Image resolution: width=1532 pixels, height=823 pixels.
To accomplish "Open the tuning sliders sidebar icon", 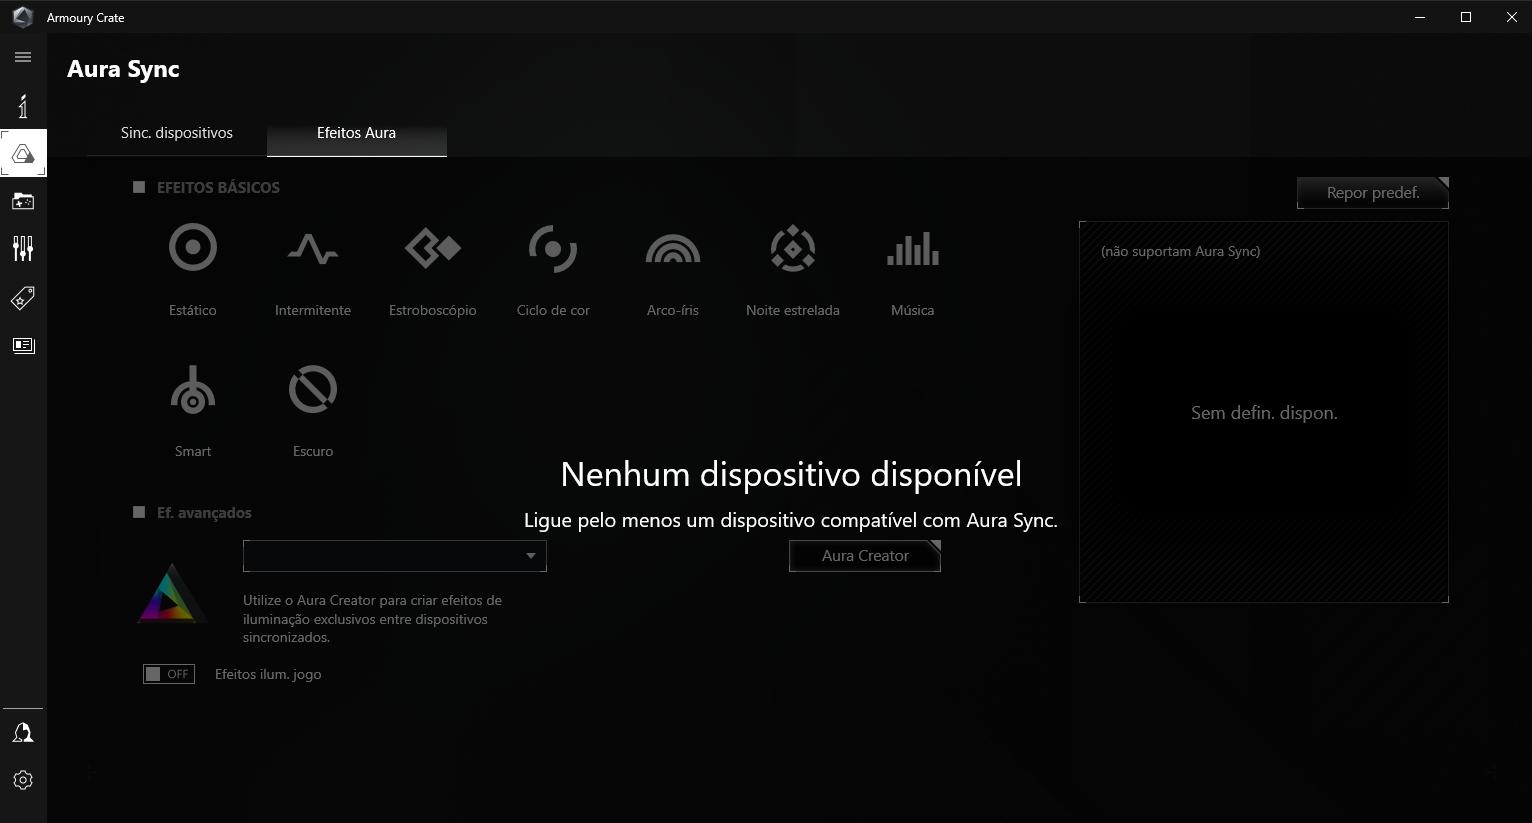I will coord(23,248).
